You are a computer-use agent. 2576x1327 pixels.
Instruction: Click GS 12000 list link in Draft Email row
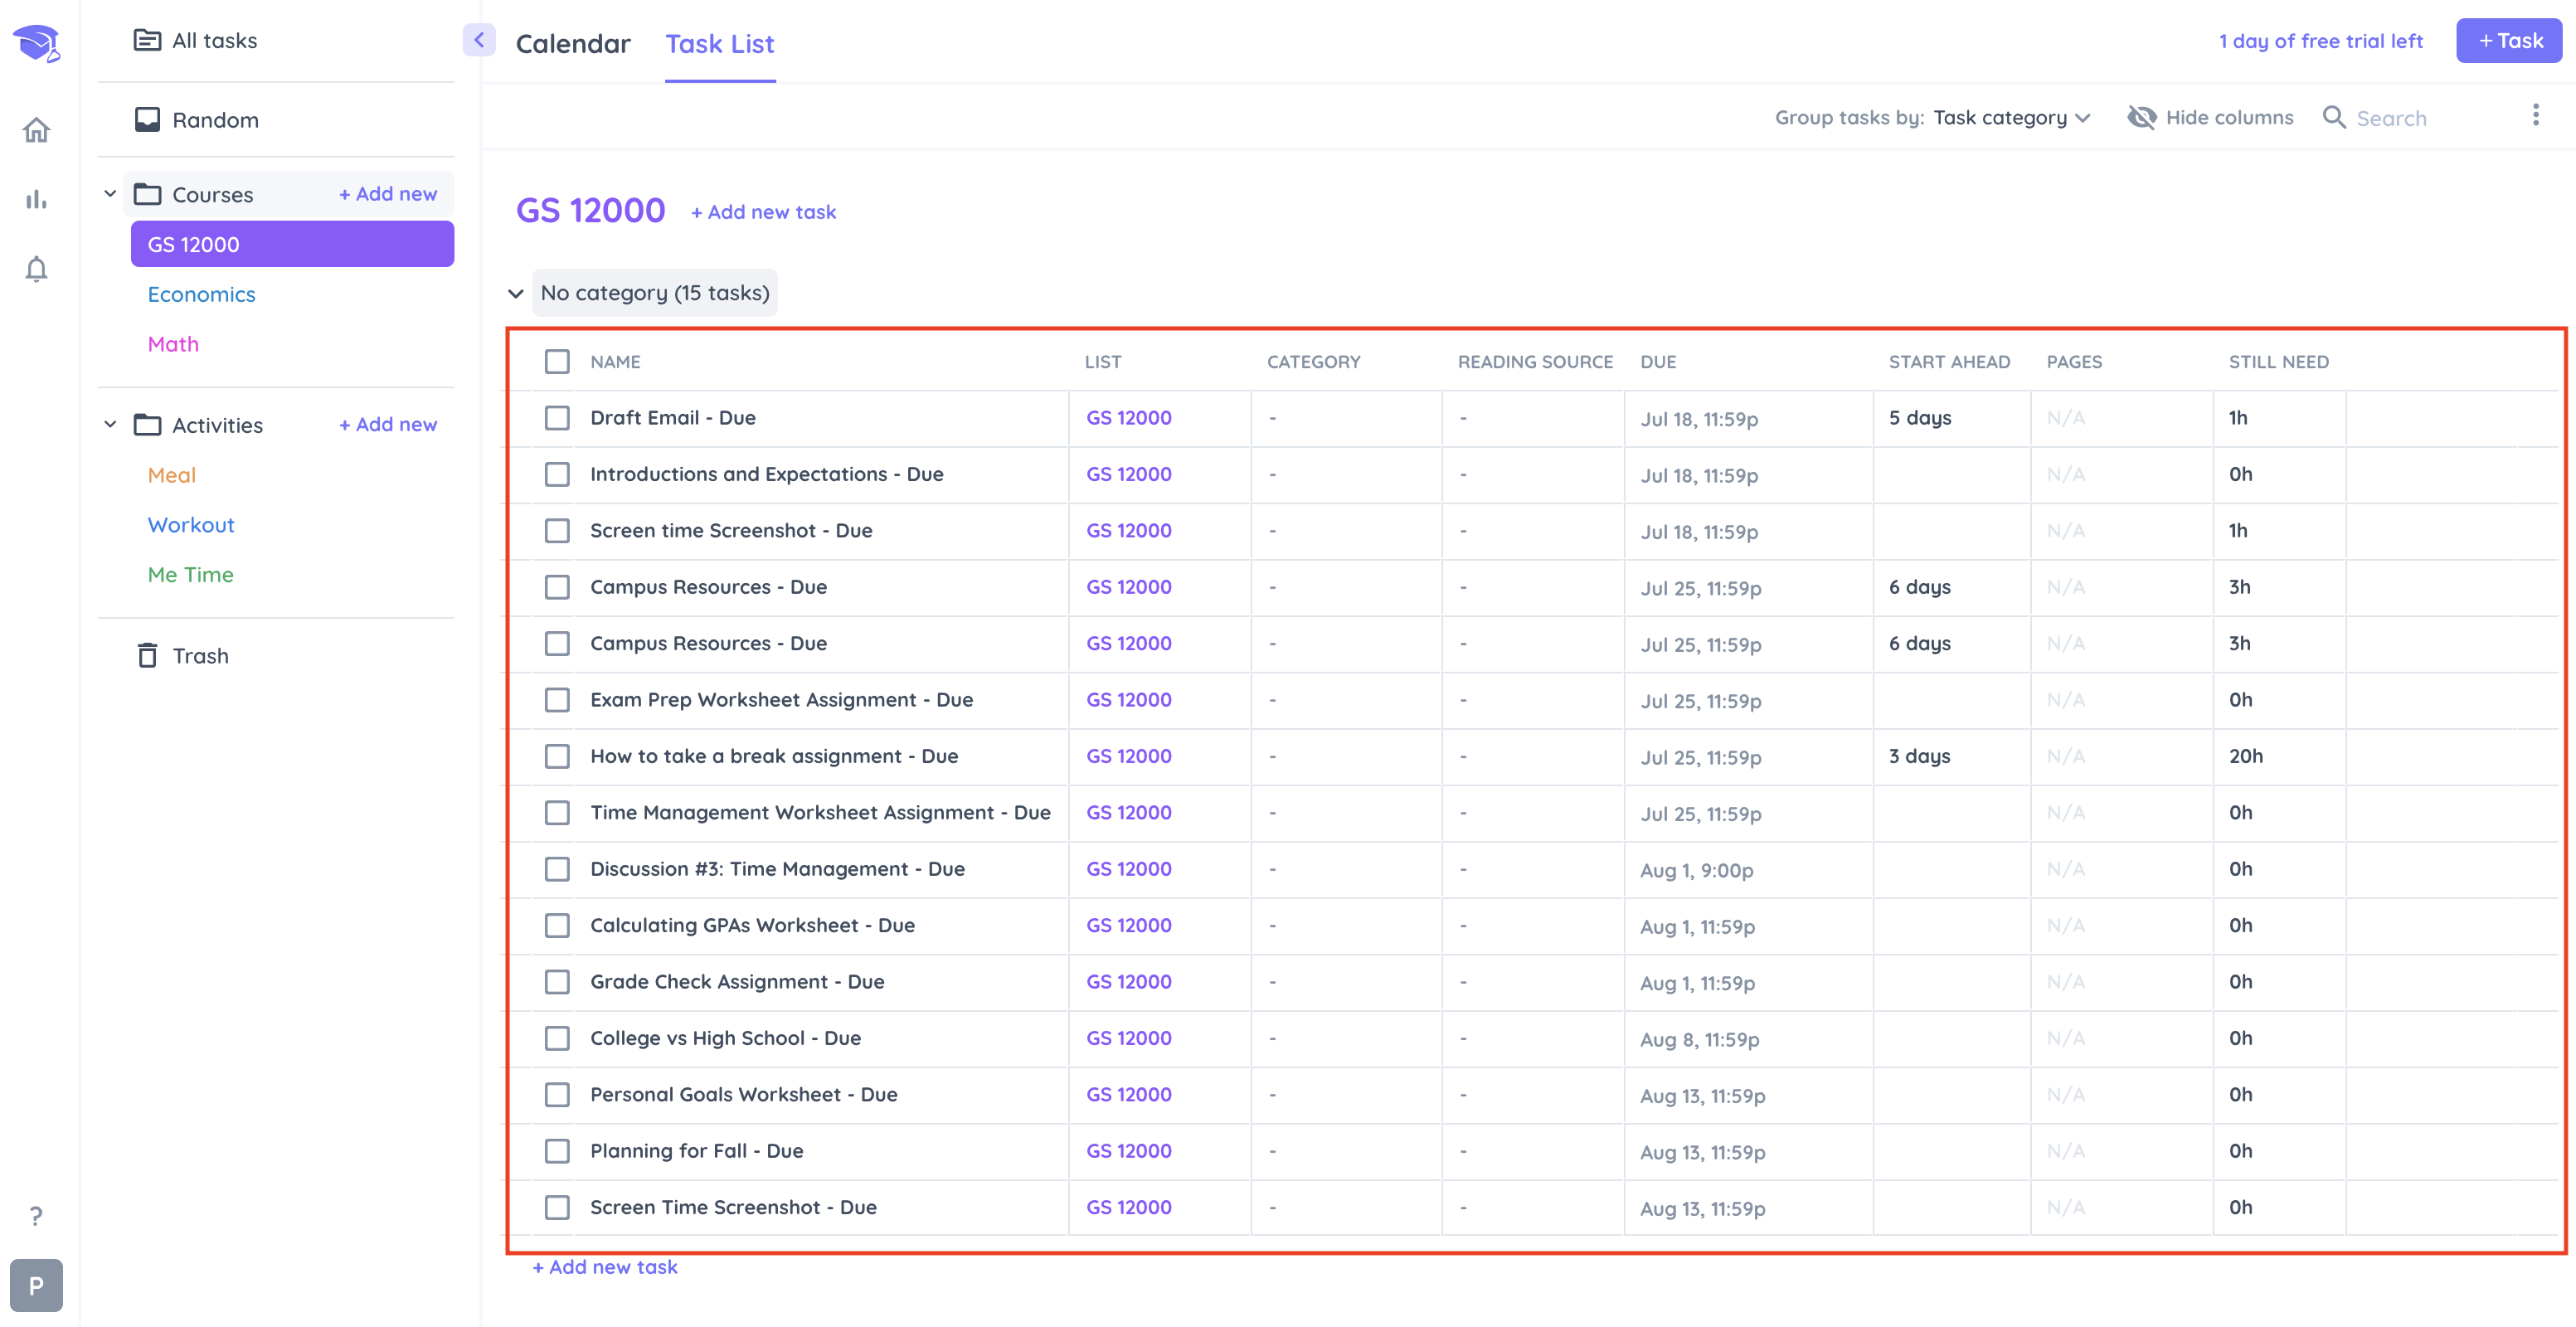click(x=1129, y=418)
